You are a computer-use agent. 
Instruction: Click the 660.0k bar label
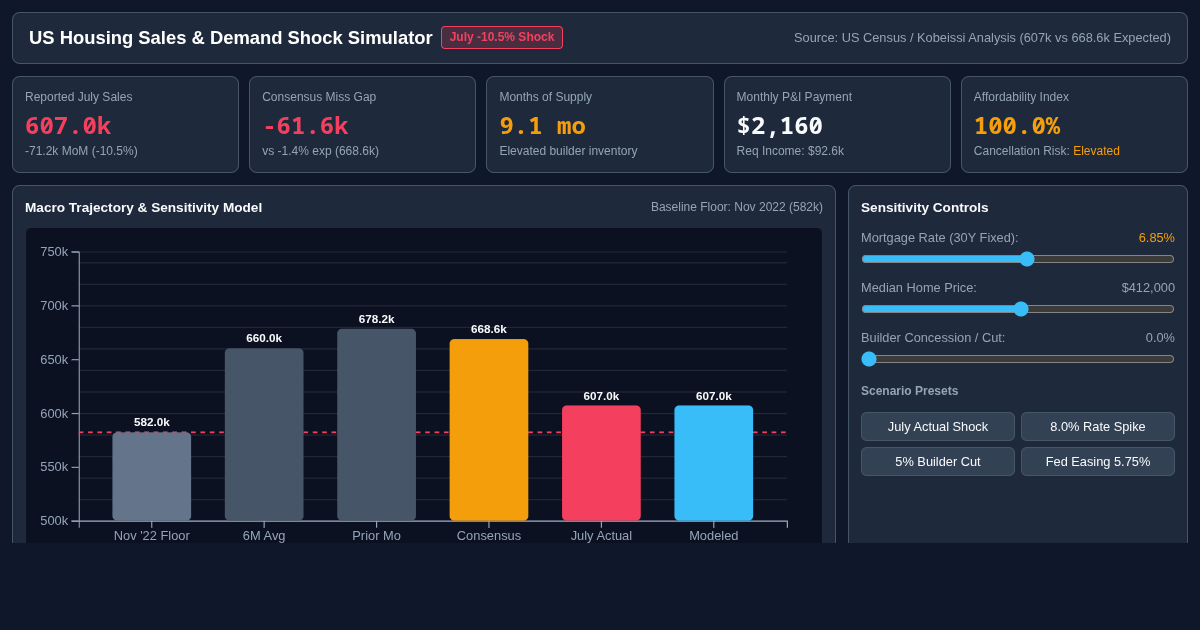pyautogui.click(x=264, y=338)
